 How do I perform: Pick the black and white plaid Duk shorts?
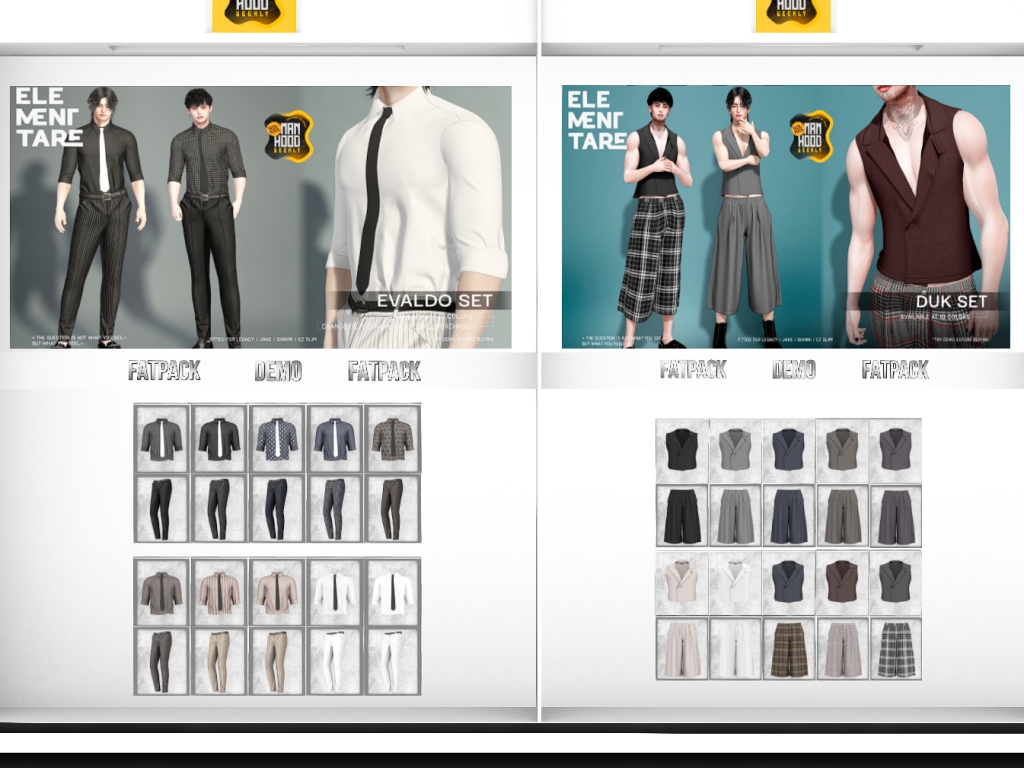(895, 648)
